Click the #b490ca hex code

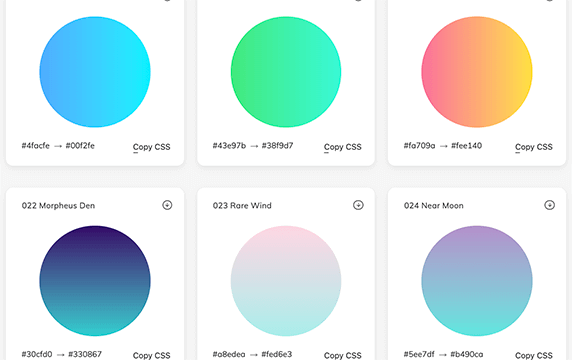(467, 354)
